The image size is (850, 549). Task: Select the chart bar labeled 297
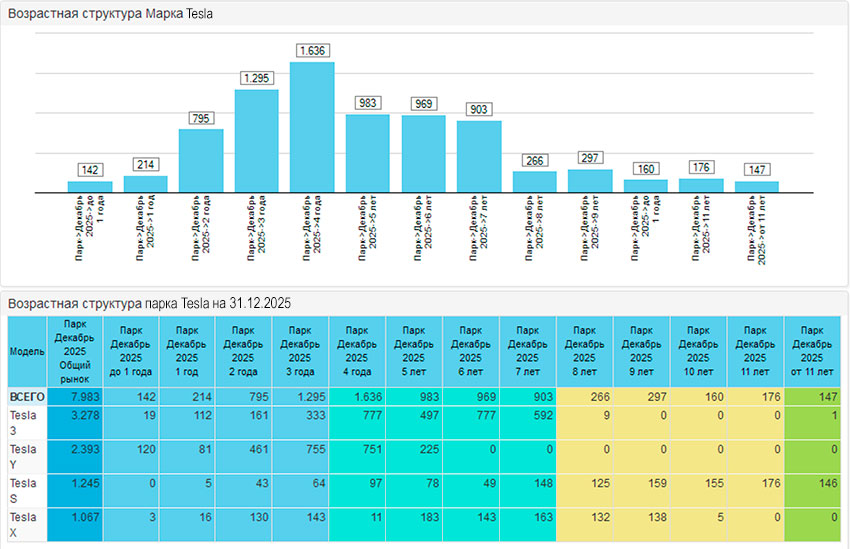590,181
